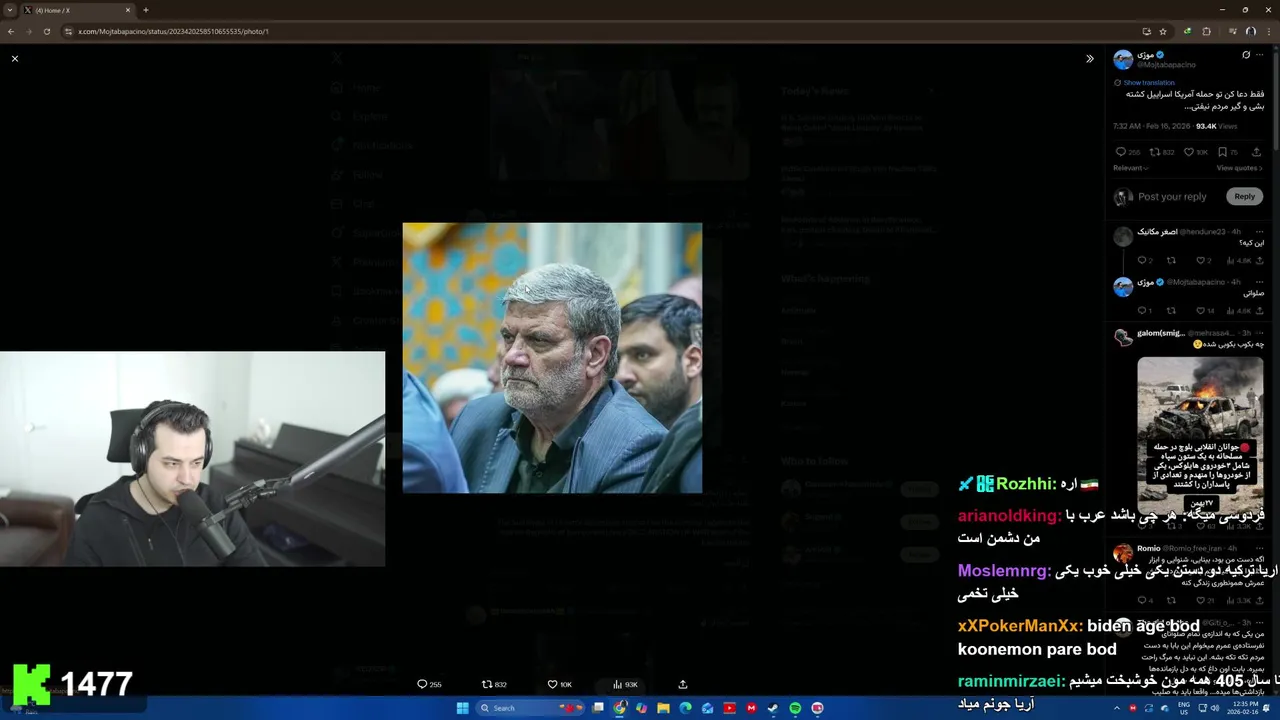Open the Relevant sort dropdown
Viewport: 1280px width, 720px height.
point(1130,168)
